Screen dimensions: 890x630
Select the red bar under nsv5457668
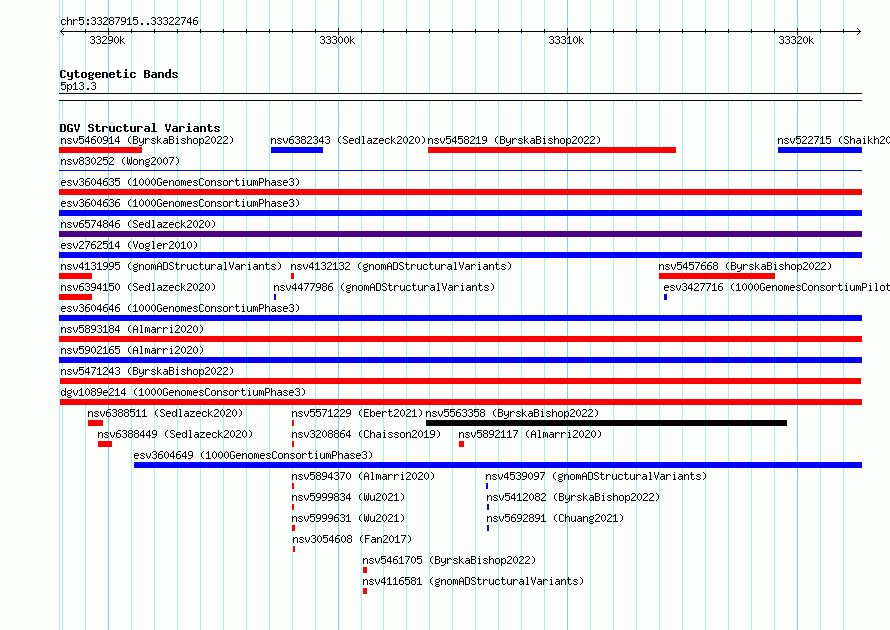pyautogui.click(x=717, y=276)
